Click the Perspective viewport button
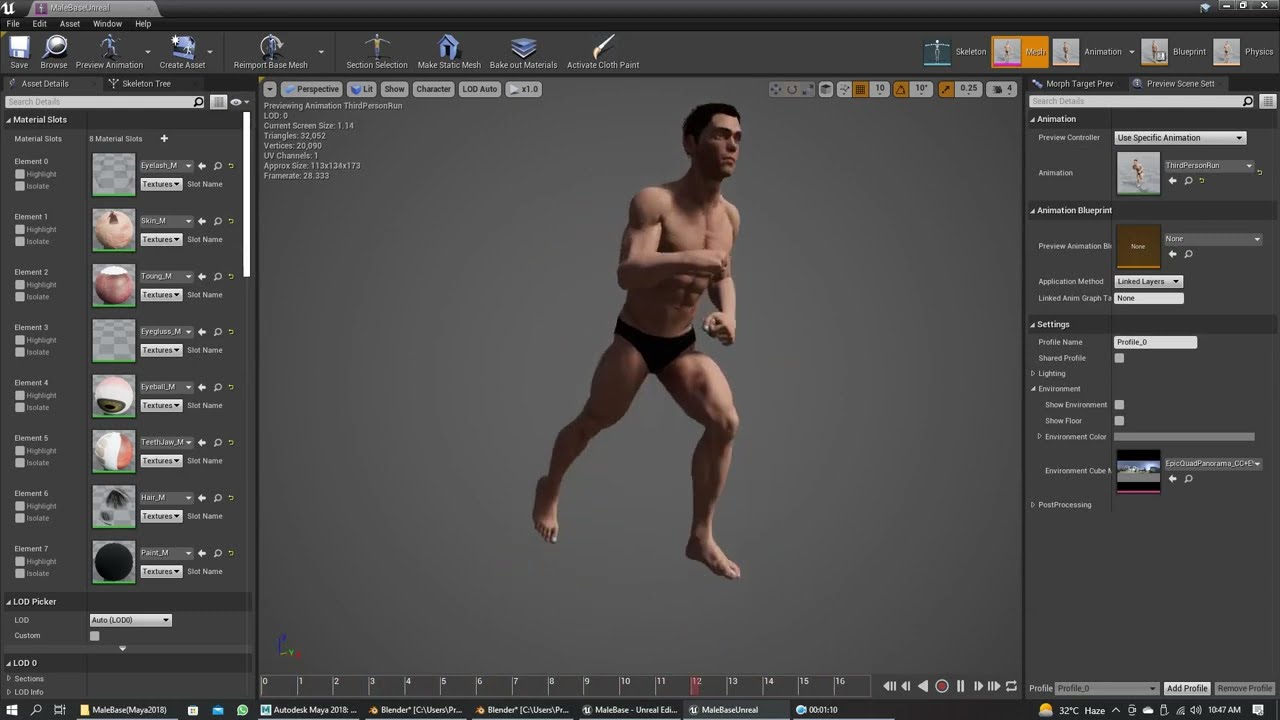The width and height of the screenshot is (1280, 720). tap(311, 89)
